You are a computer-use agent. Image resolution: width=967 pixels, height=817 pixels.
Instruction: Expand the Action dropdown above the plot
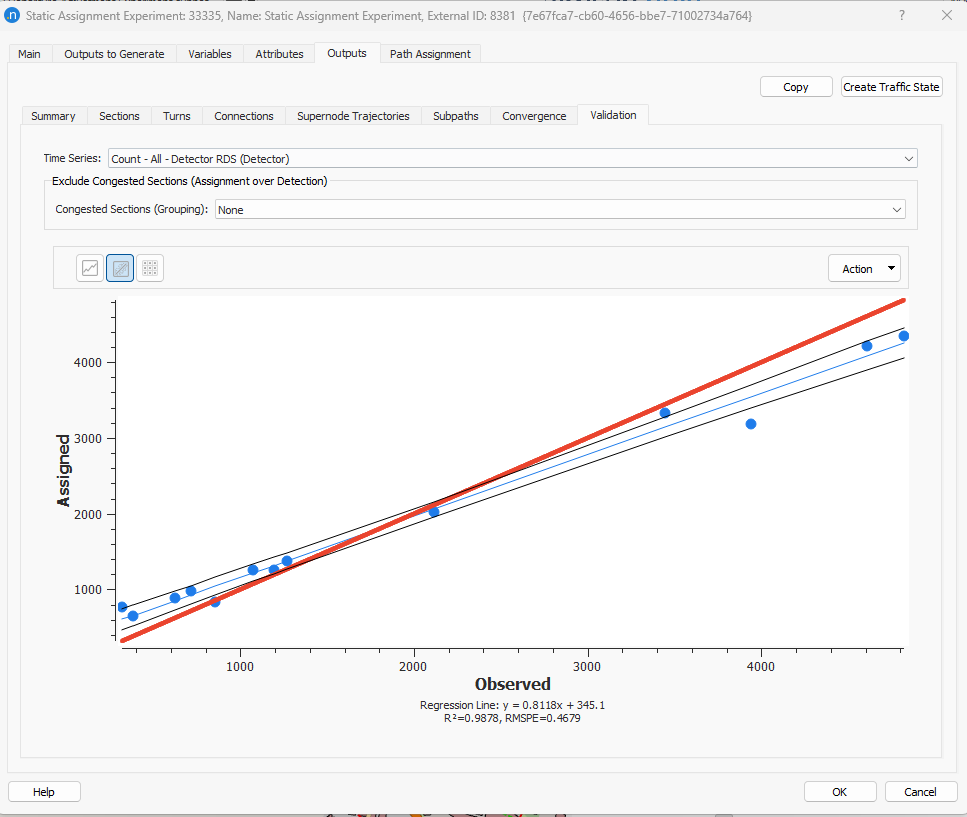point(864,268)
